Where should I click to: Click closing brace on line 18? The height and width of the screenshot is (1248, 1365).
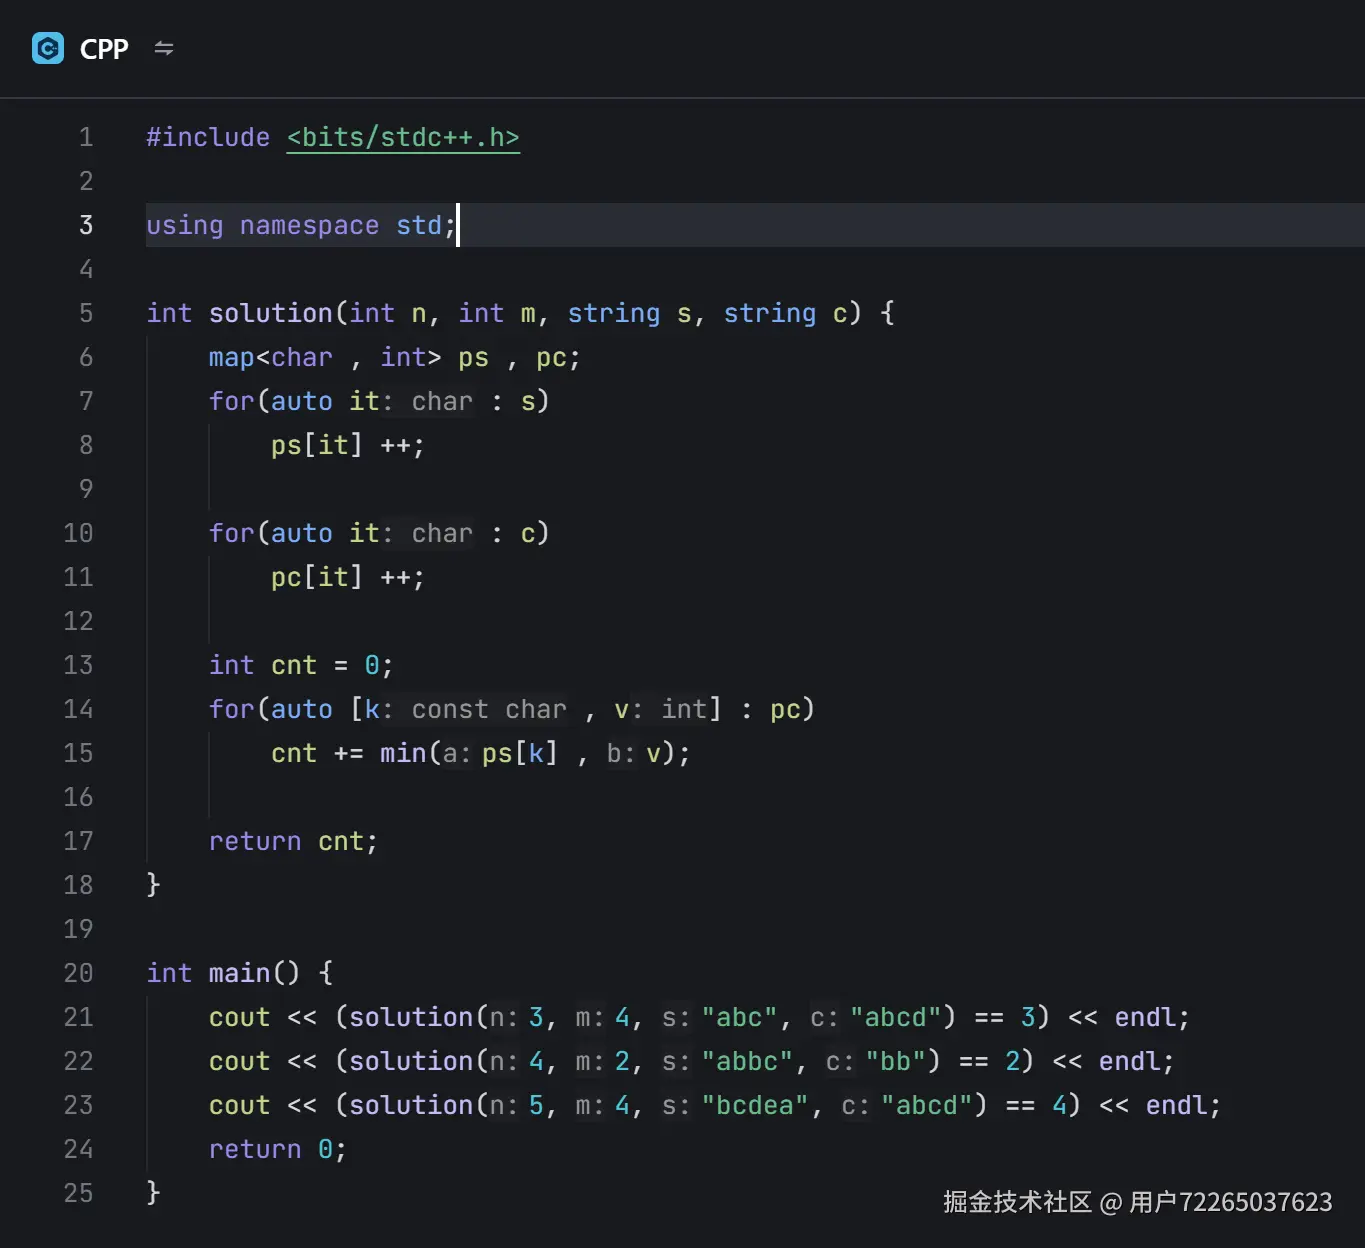pos(153,885)
